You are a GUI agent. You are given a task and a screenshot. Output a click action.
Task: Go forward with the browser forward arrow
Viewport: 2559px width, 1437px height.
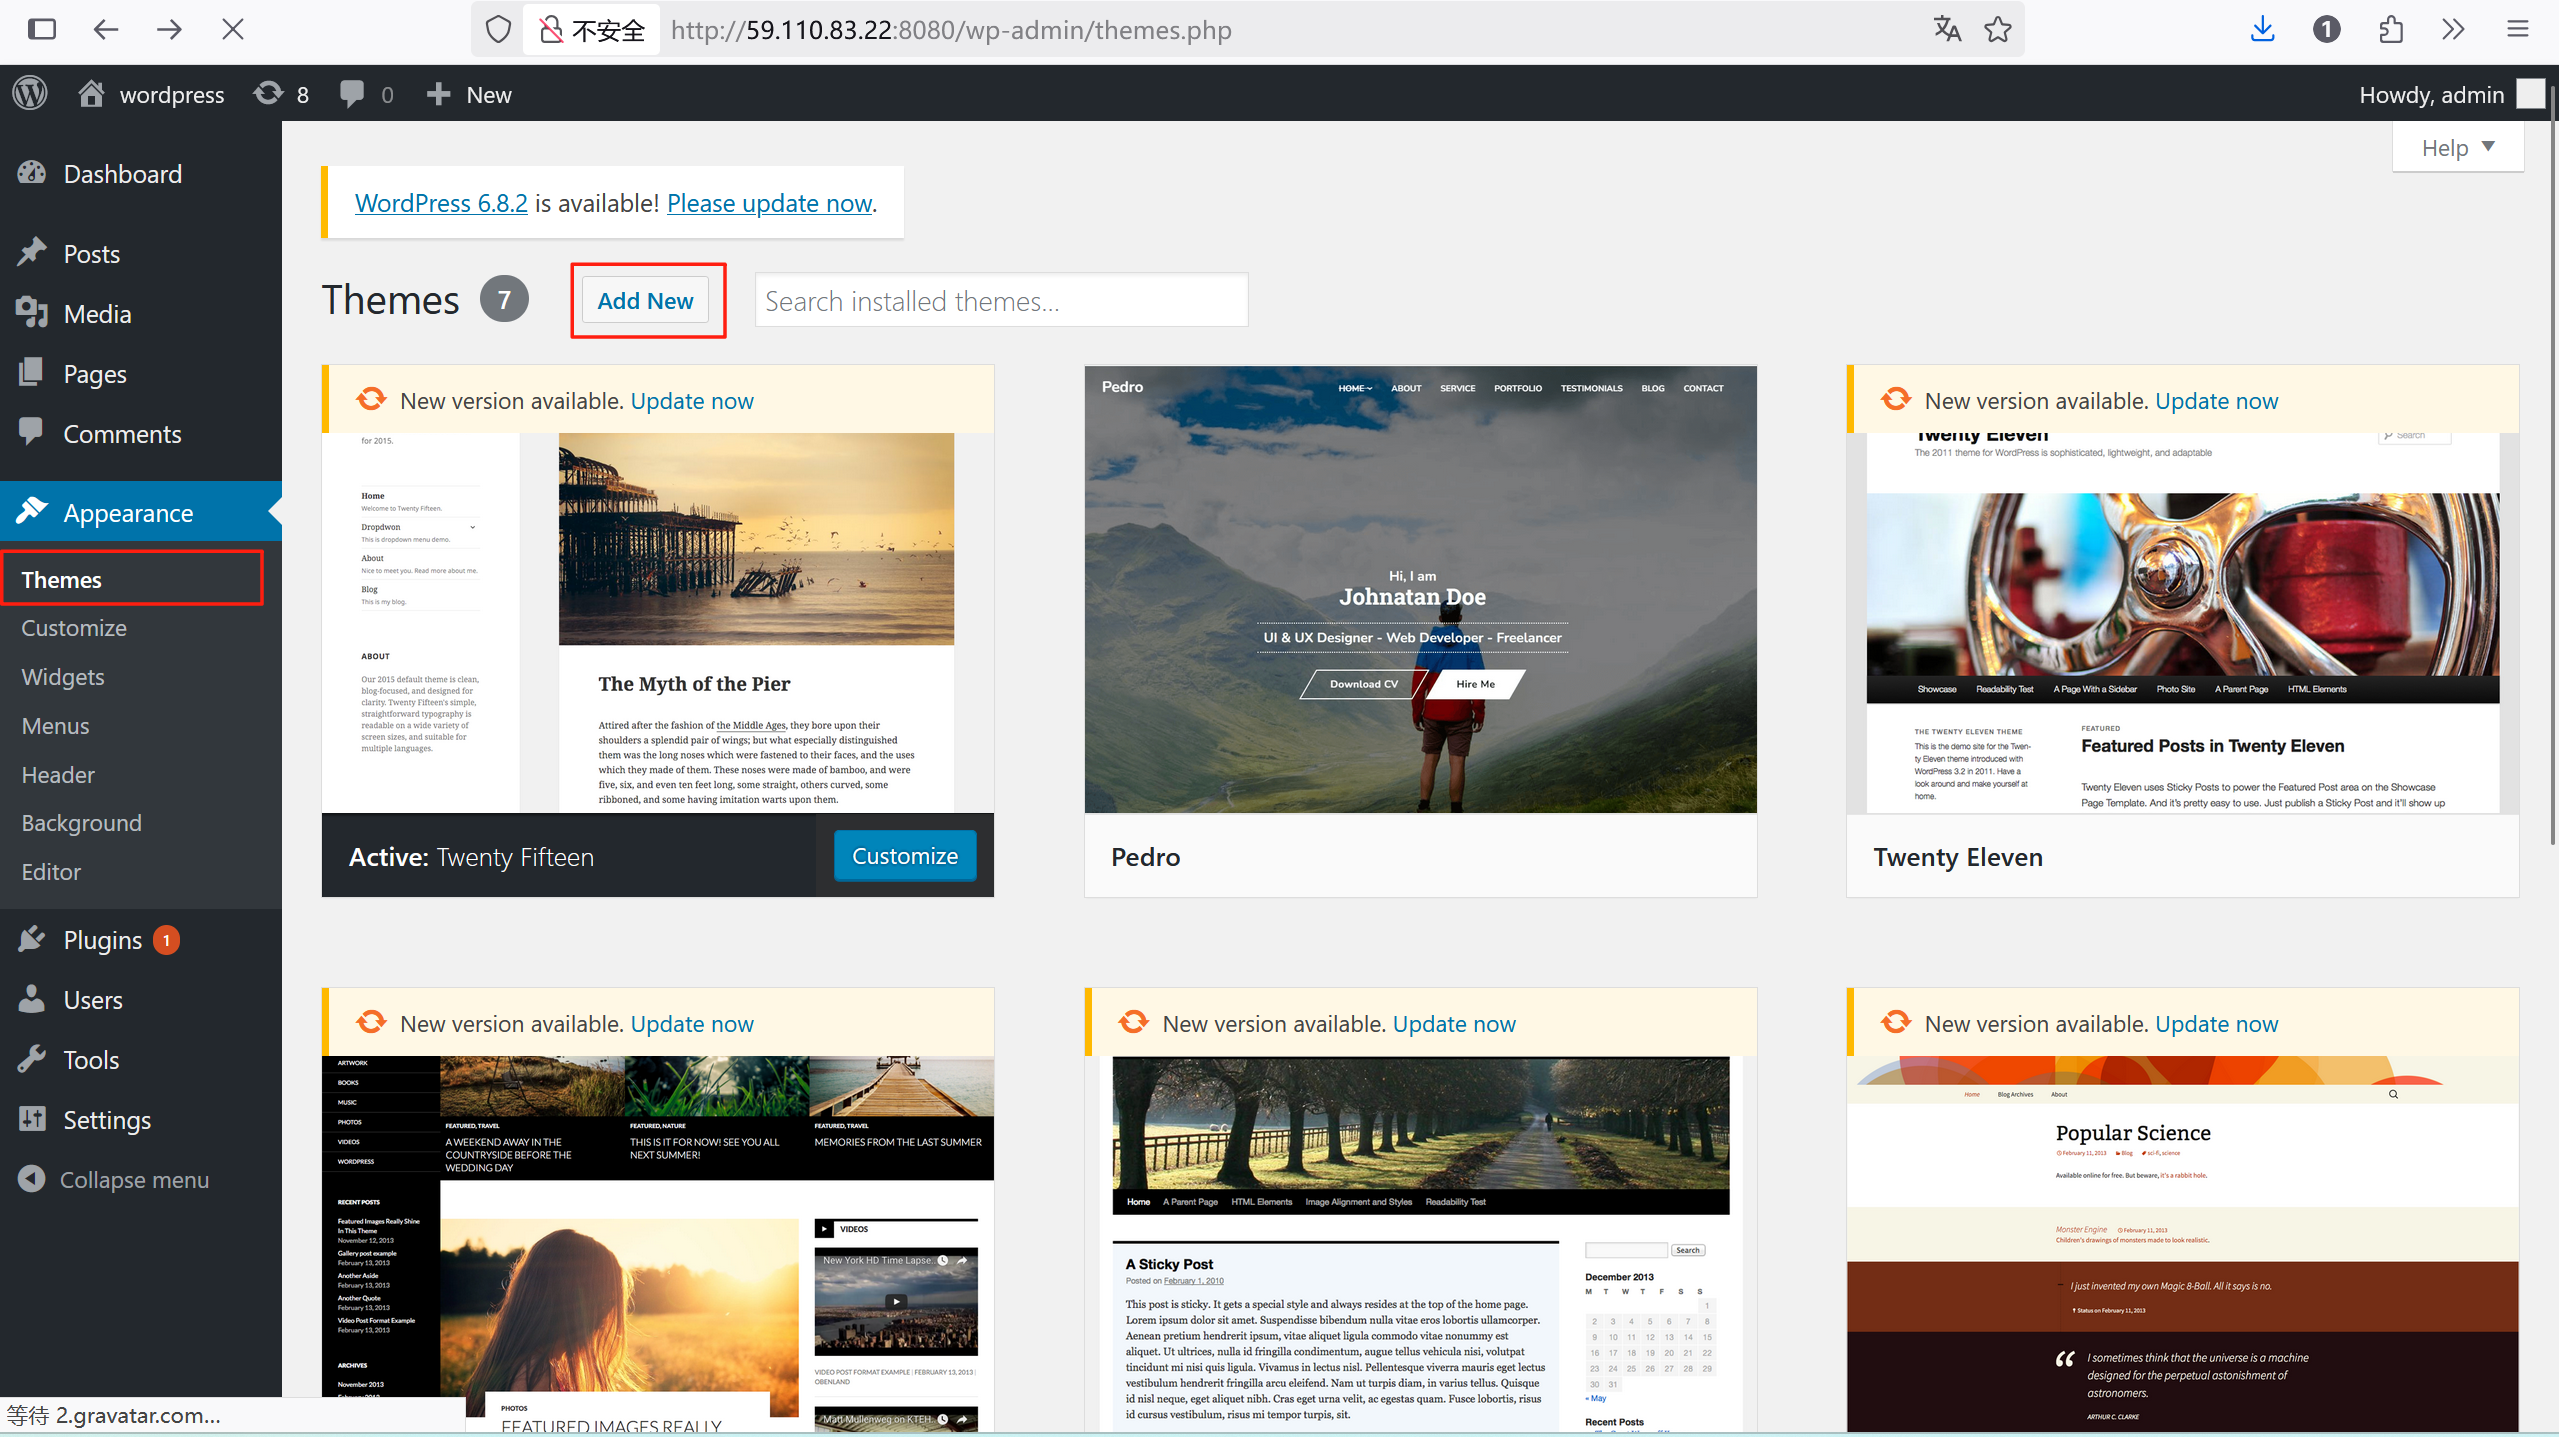(x=169, y=29)
